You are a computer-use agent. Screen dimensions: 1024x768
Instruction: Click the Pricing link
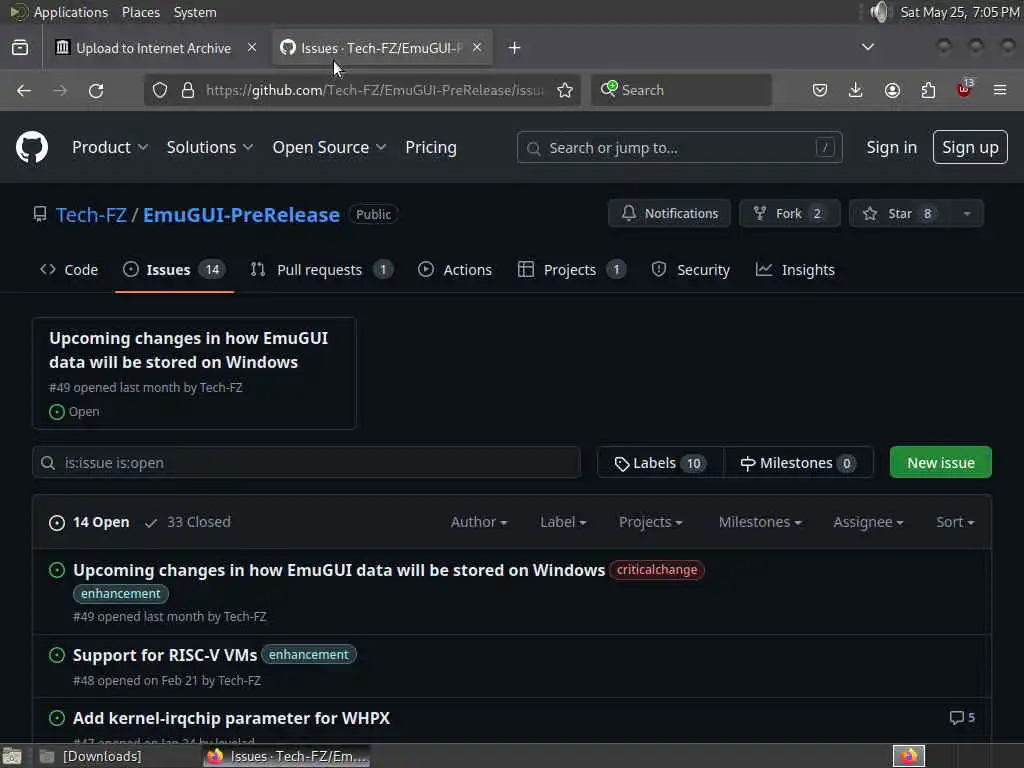click(430, 148)
